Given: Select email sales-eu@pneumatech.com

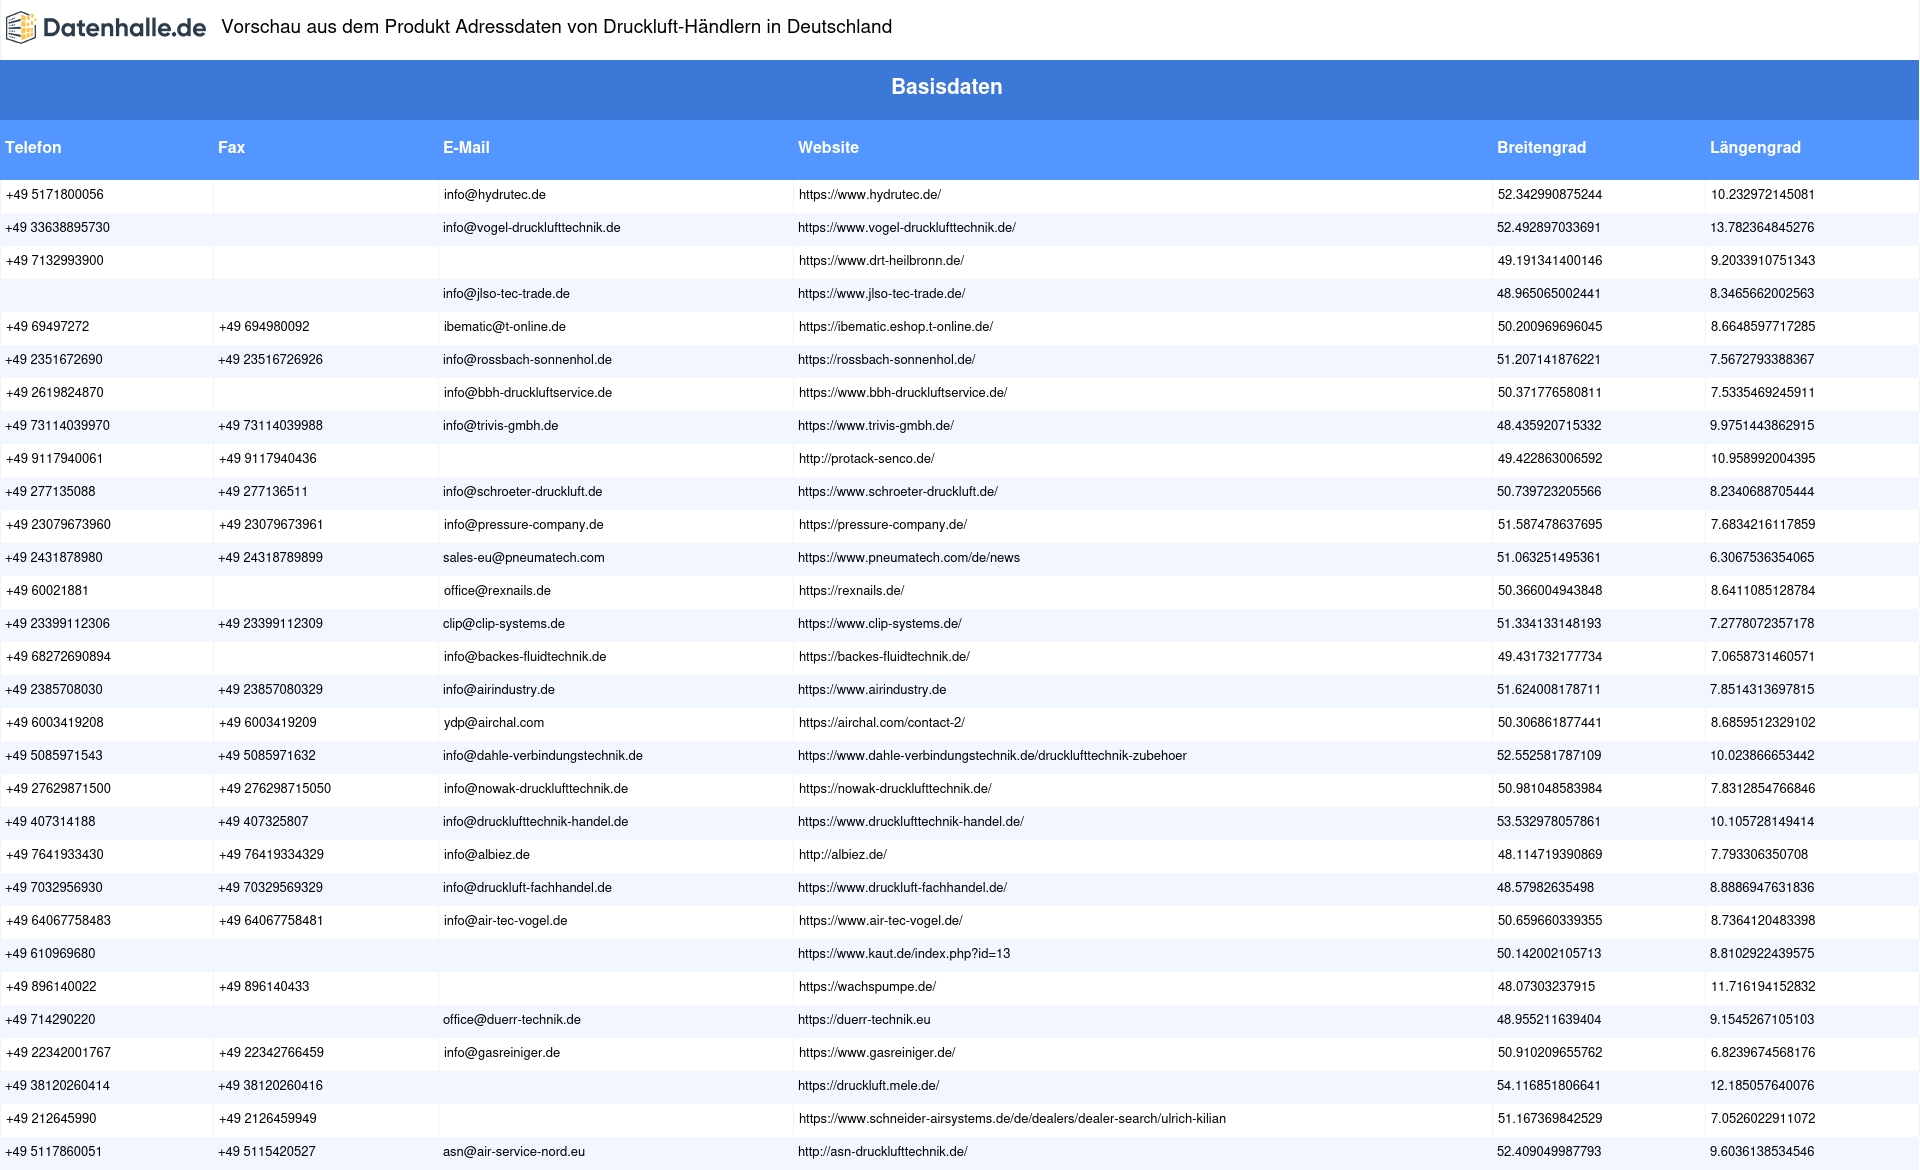Looking at the screenshot, I should tap(524, 558).
